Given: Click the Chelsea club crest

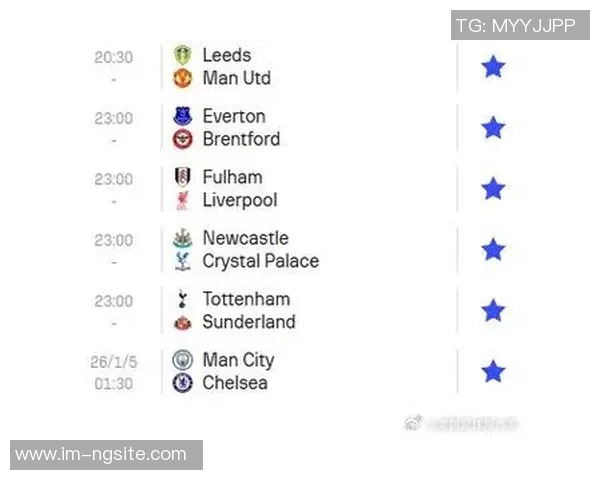Looking at the screenshot, I should 182,383.
